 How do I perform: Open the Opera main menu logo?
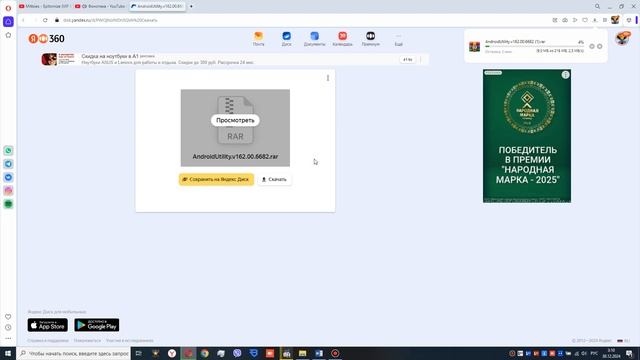(8, 8)
